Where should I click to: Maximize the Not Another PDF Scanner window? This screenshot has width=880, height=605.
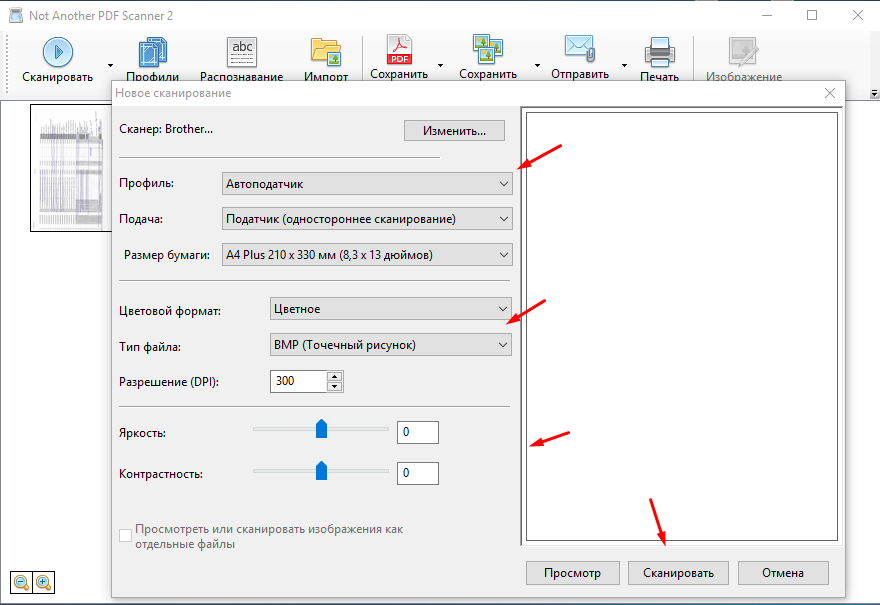812,15
